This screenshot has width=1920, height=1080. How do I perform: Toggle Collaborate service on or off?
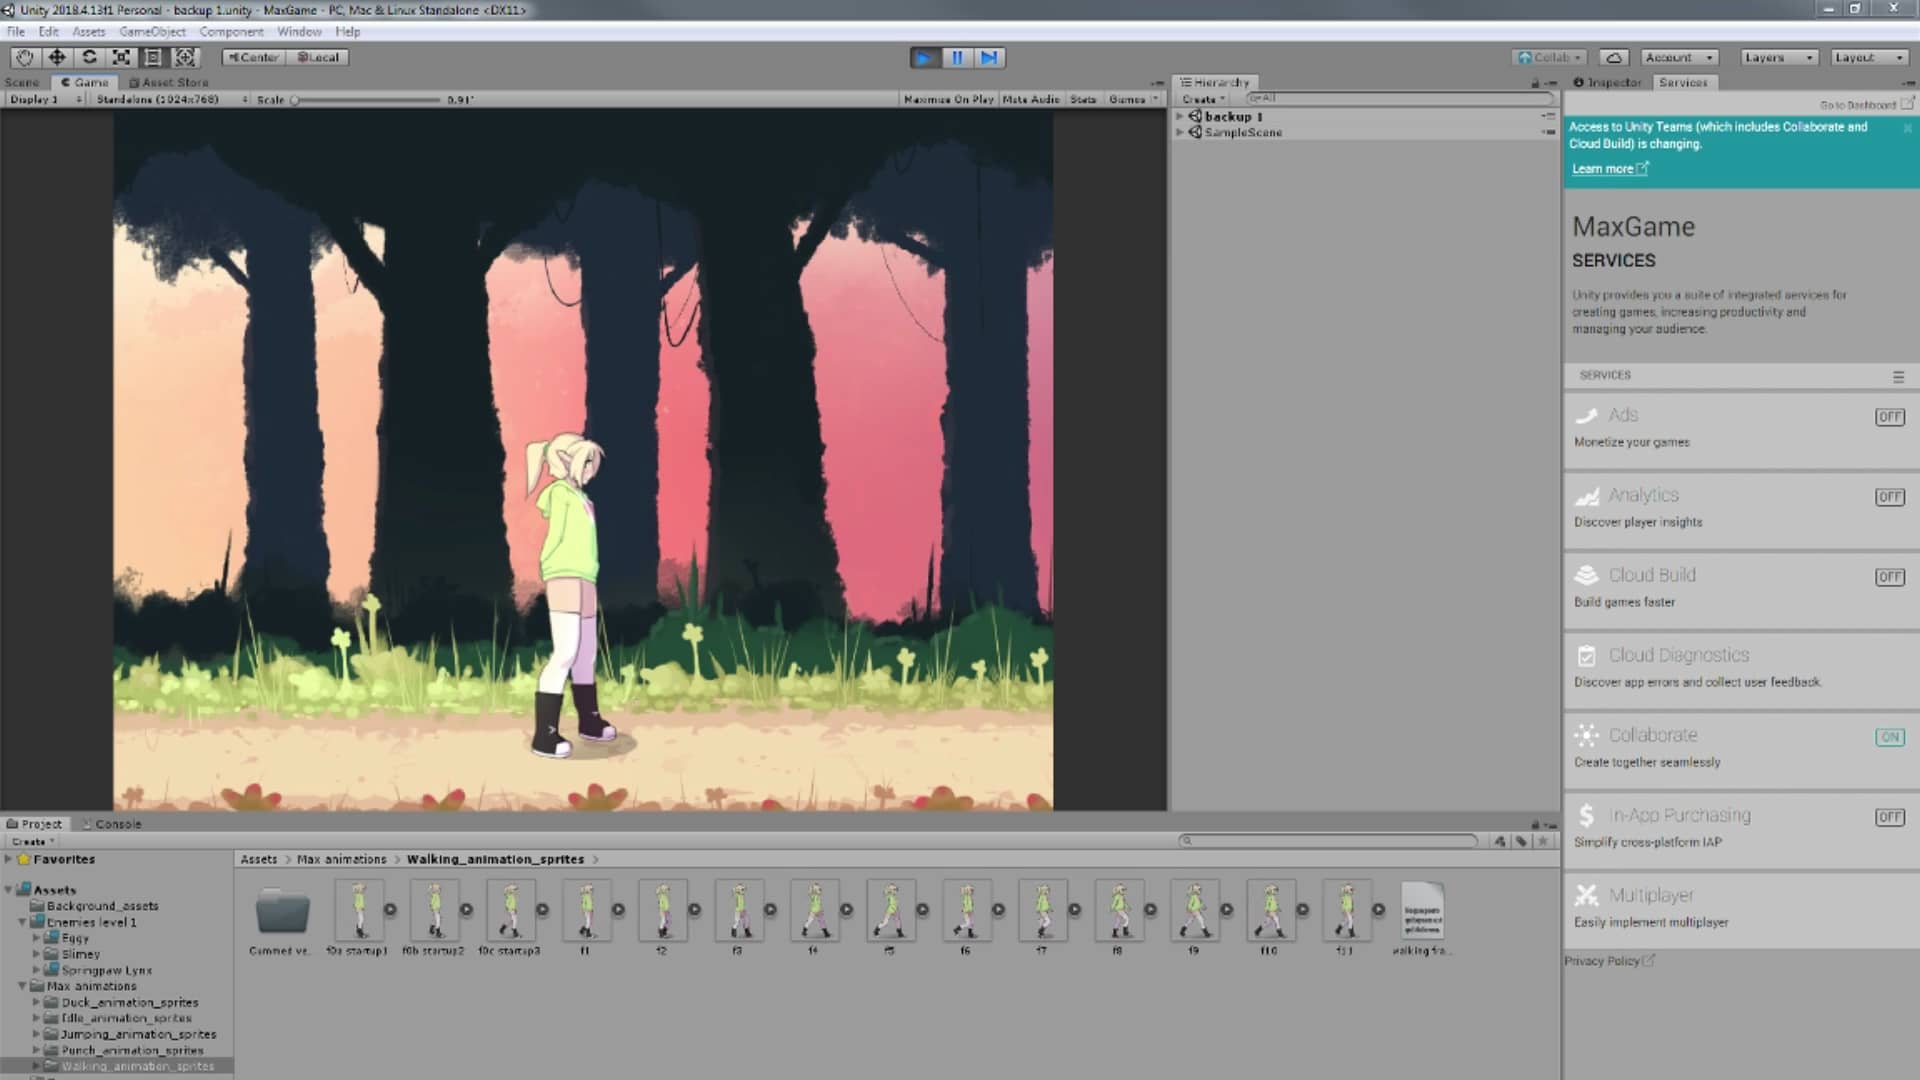pos(1889,736)
